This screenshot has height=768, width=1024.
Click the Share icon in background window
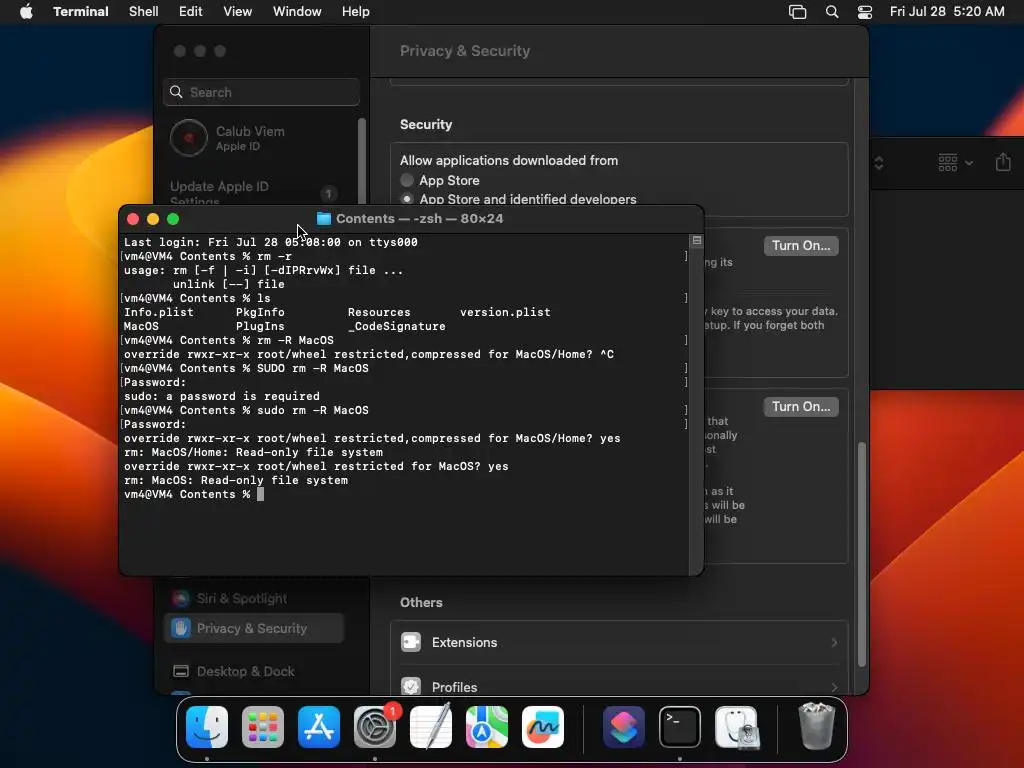[x=1003, y=162]
